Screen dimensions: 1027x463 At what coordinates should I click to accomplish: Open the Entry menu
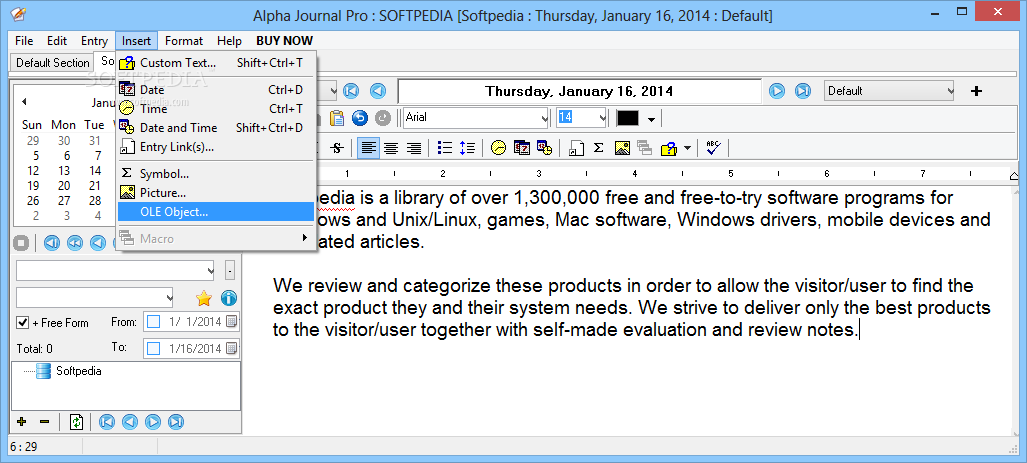[94, 41]
